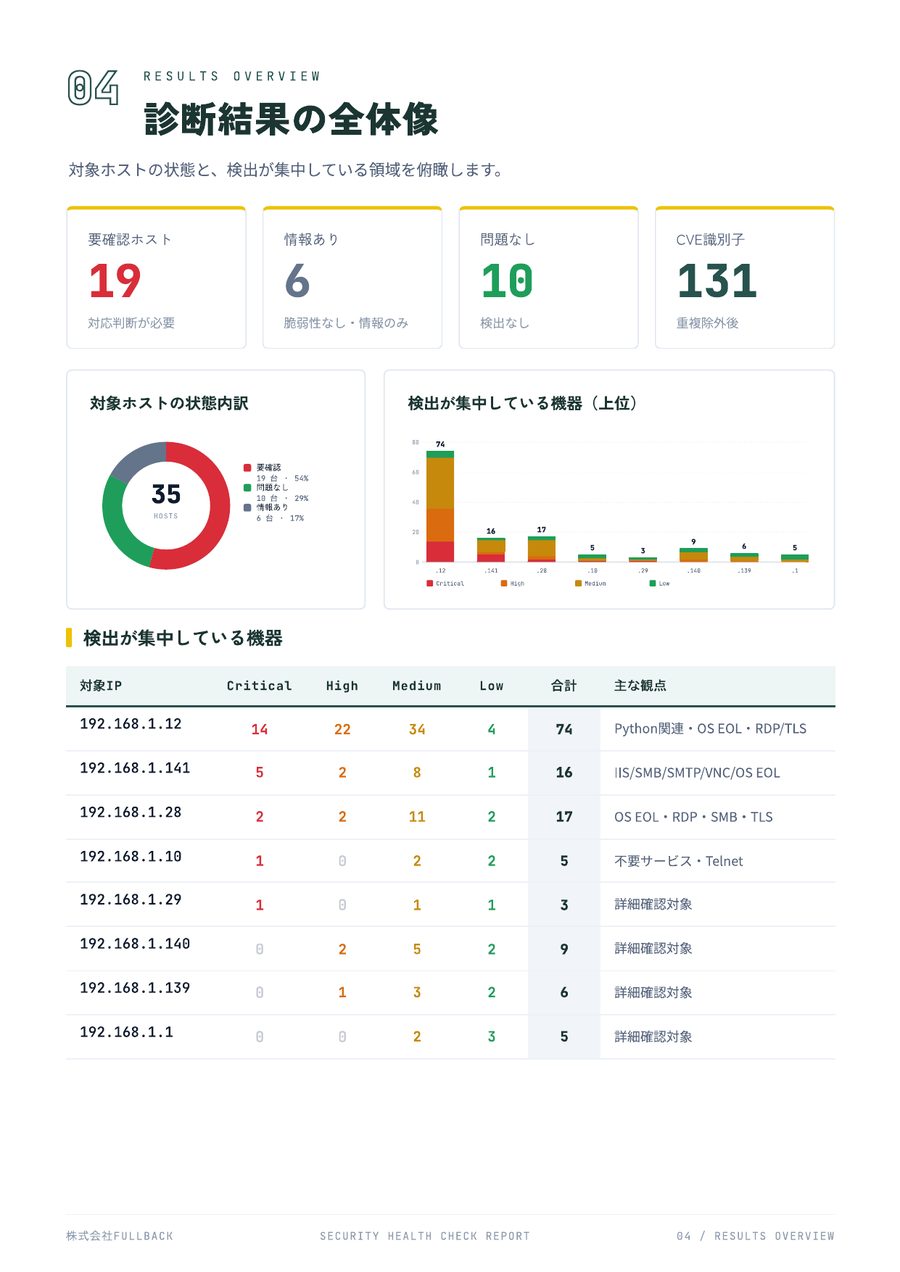Click total 9 in 192.168.1.140 row
This screenshot has height=1272, width=900.
564,949
